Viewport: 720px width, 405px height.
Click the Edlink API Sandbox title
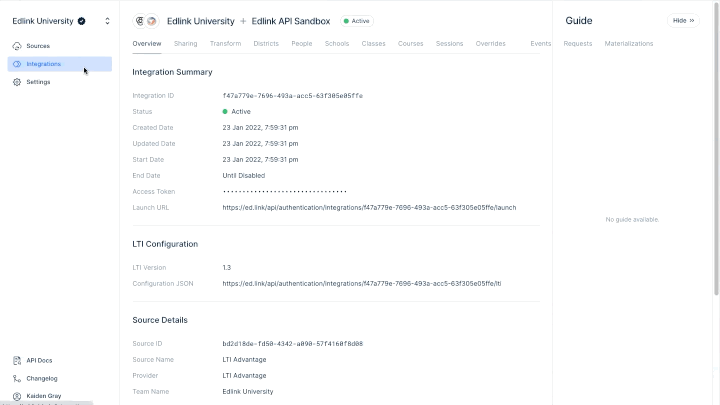point(291,21)
